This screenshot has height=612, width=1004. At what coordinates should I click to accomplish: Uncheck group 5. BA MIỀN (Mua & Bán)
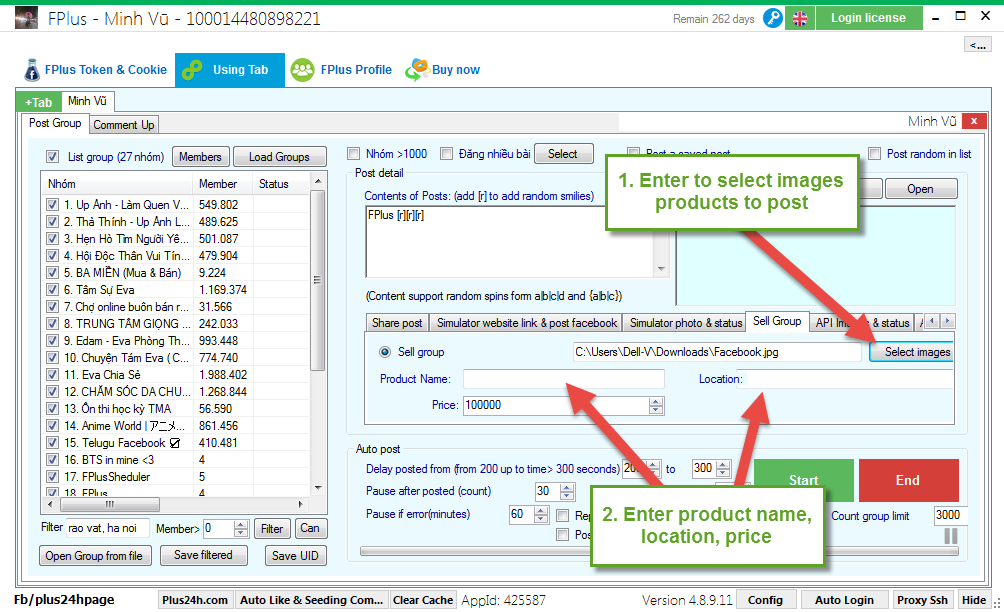pyautogui.click(x=53, y=273)
